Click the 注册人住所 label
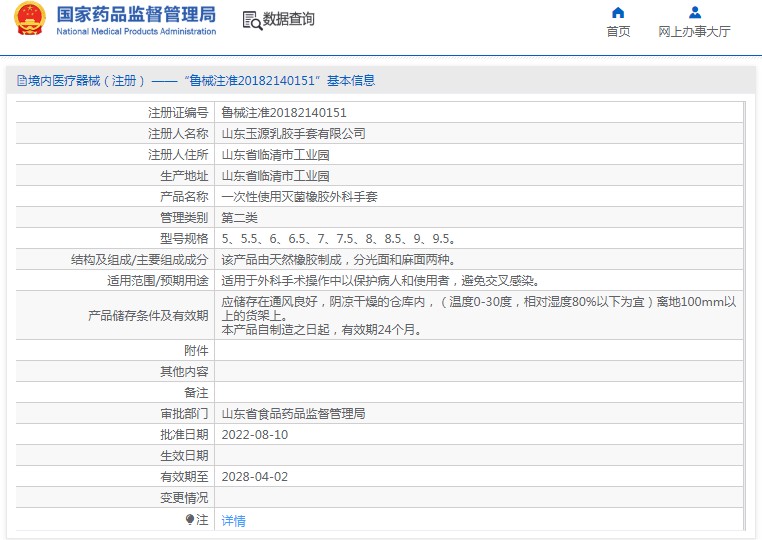The image size is (762, 540). point(178,155)
